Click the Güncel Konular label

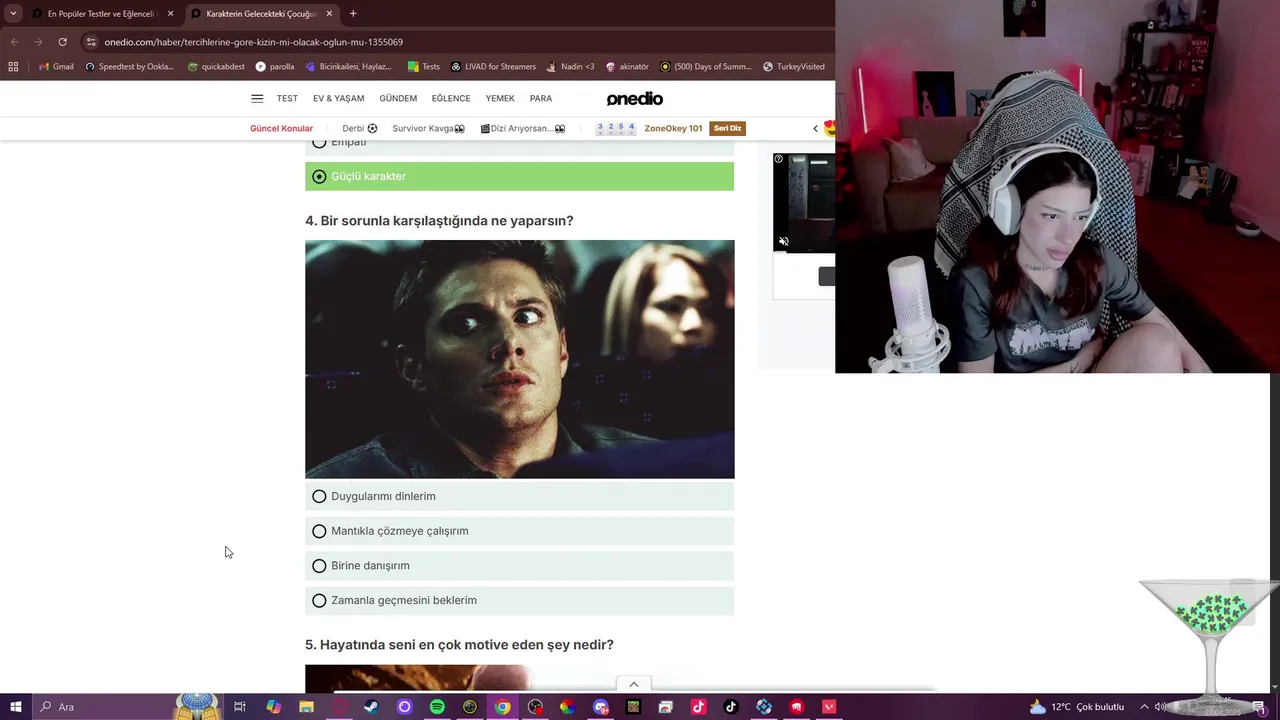(281, 128)
